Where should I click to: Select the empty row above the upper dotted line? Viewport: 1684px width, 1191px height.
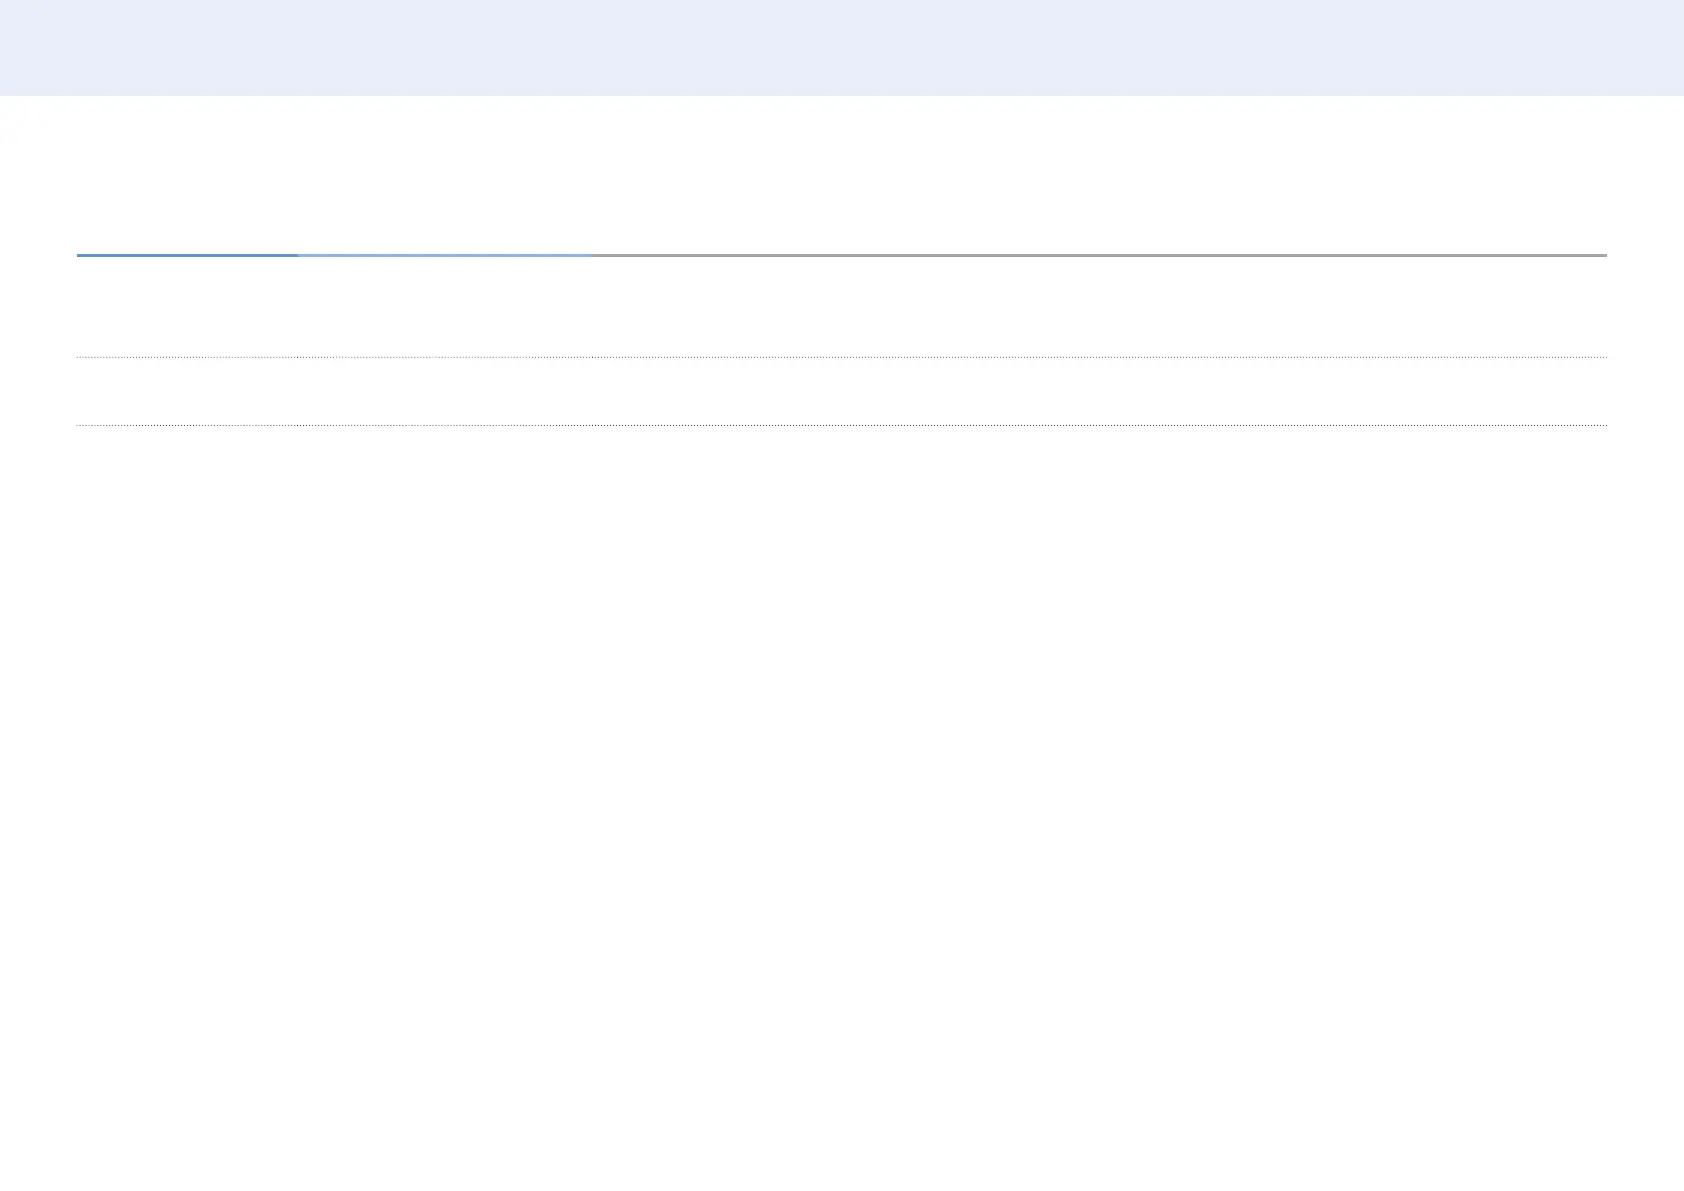click(x=842, y=307)
